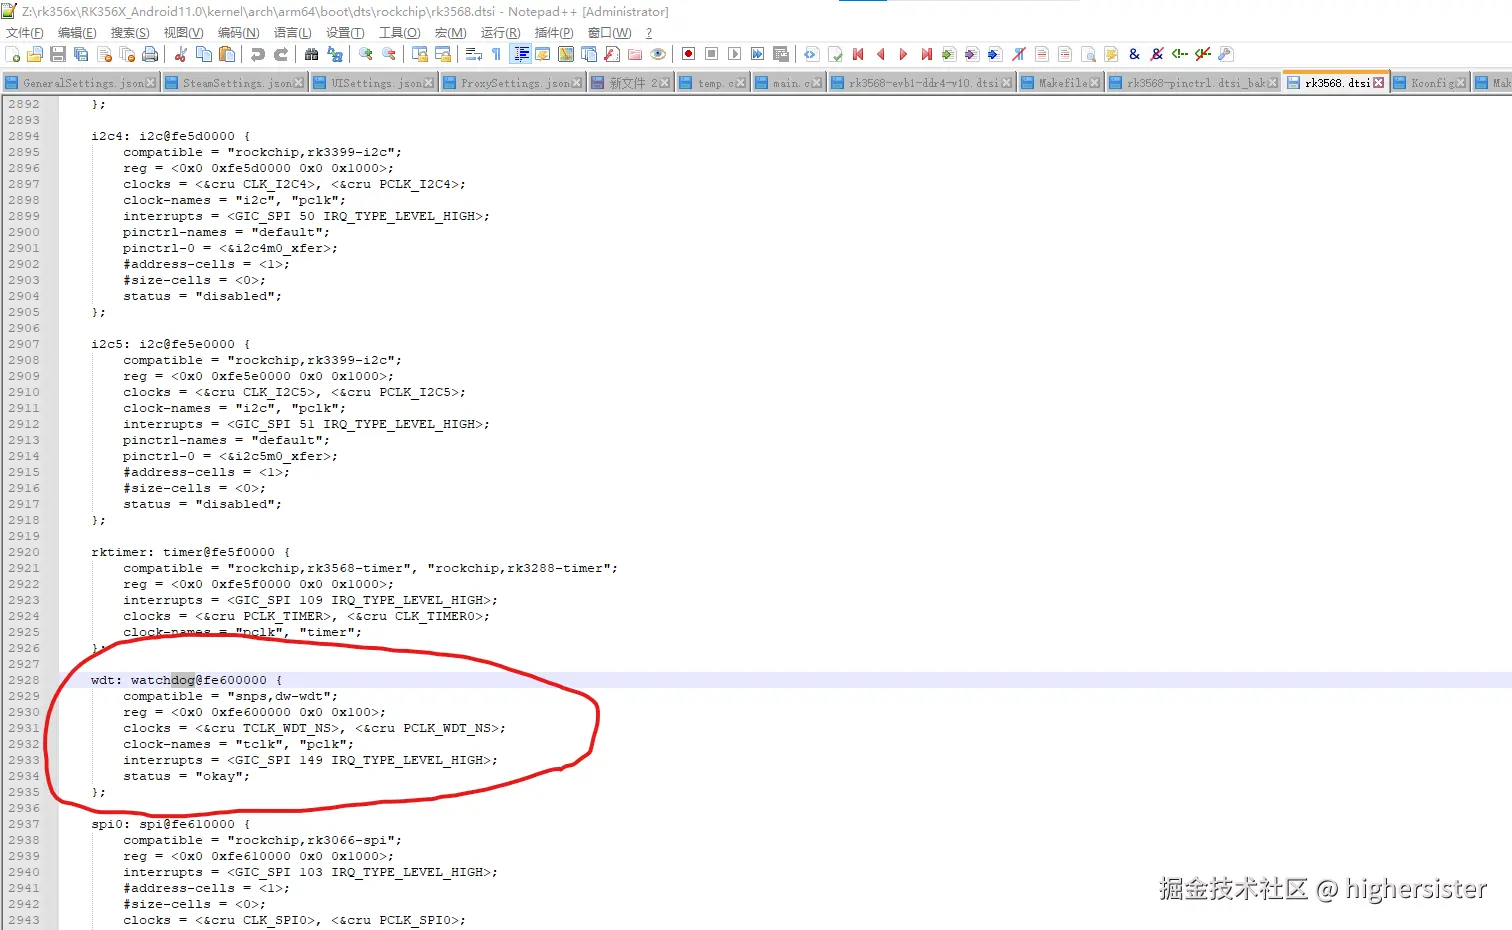
Task: Open the 编辑(E) menu
Action: (77, 33)
